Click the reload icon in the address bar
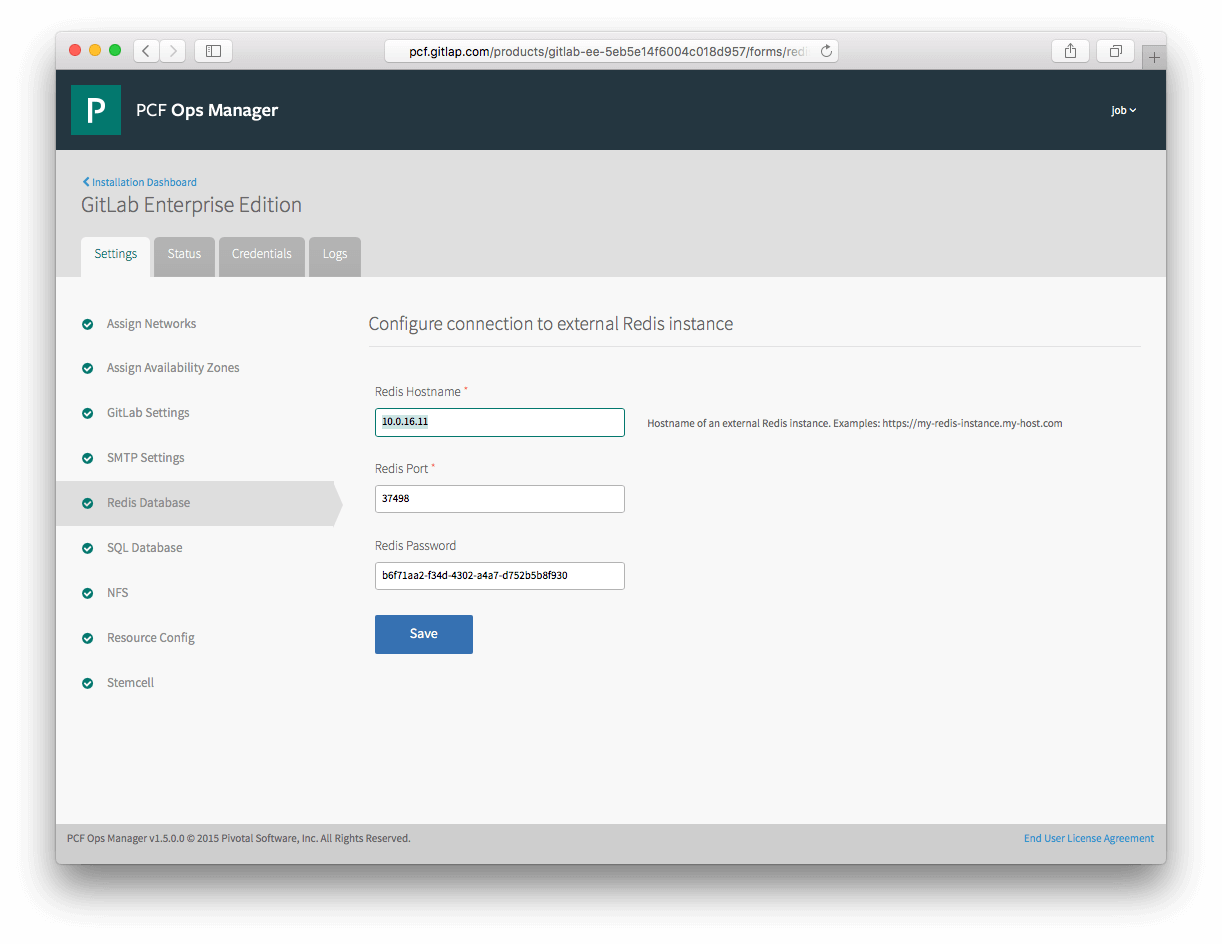Image resolution: width=1222 pixels, height=944 pixels. point(826,50)
